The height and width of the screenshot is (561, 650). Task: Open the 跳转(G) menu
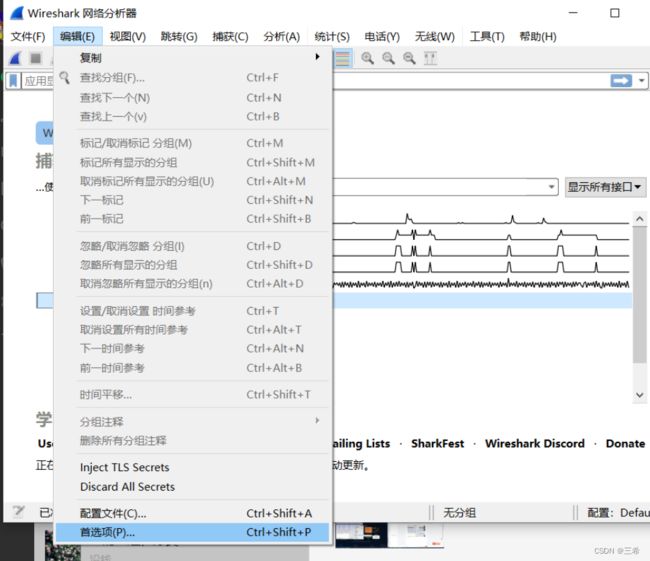[x=179, y=37]
